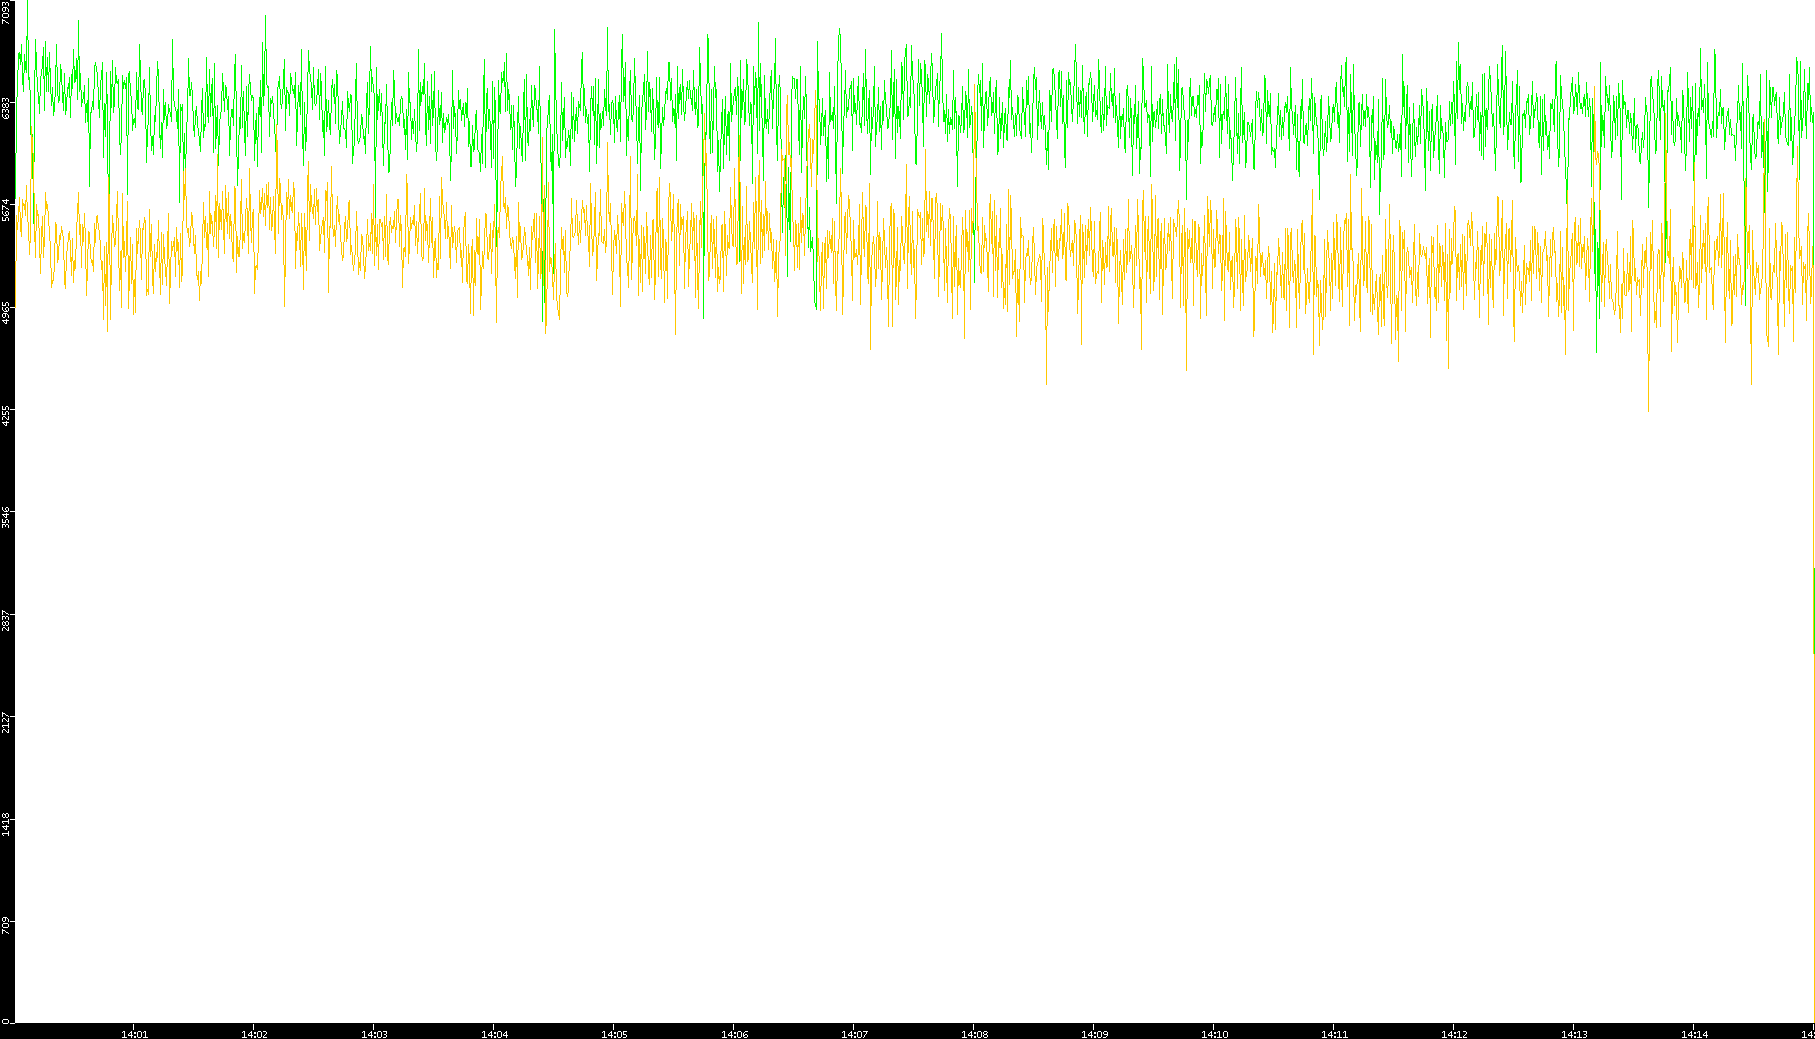Select the 14:11 time axis label
The height and width of the screenshot is (1039, 1815).
click(x=1334, y=1034)
